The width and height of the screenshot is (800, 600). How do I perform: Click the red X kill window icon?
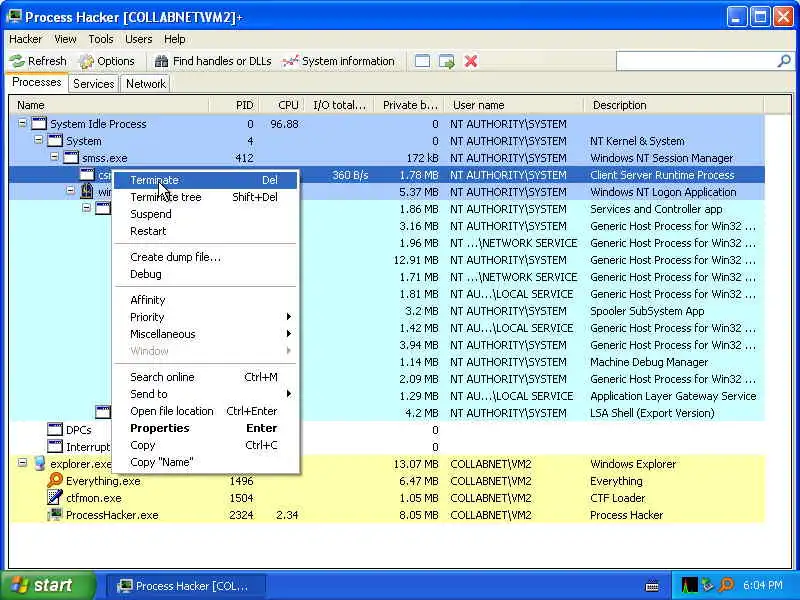[471, 61]
